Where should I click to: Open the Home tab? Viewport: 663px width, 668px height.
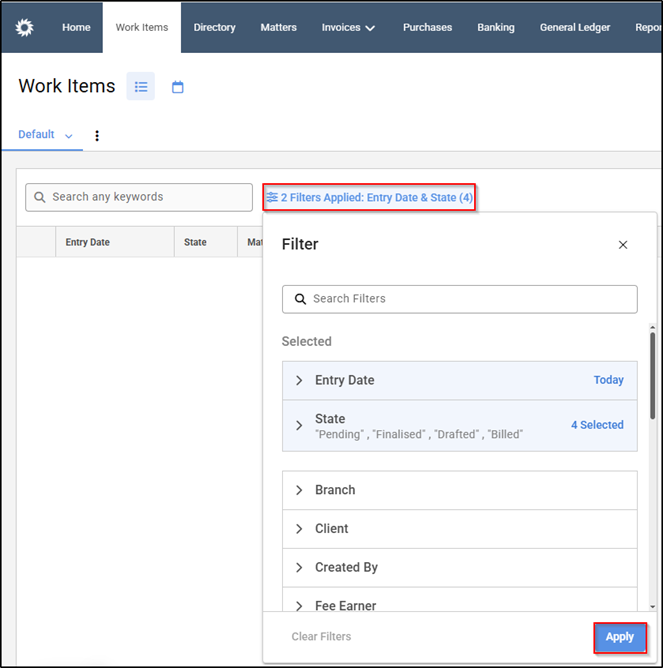(x=76, y=27)
